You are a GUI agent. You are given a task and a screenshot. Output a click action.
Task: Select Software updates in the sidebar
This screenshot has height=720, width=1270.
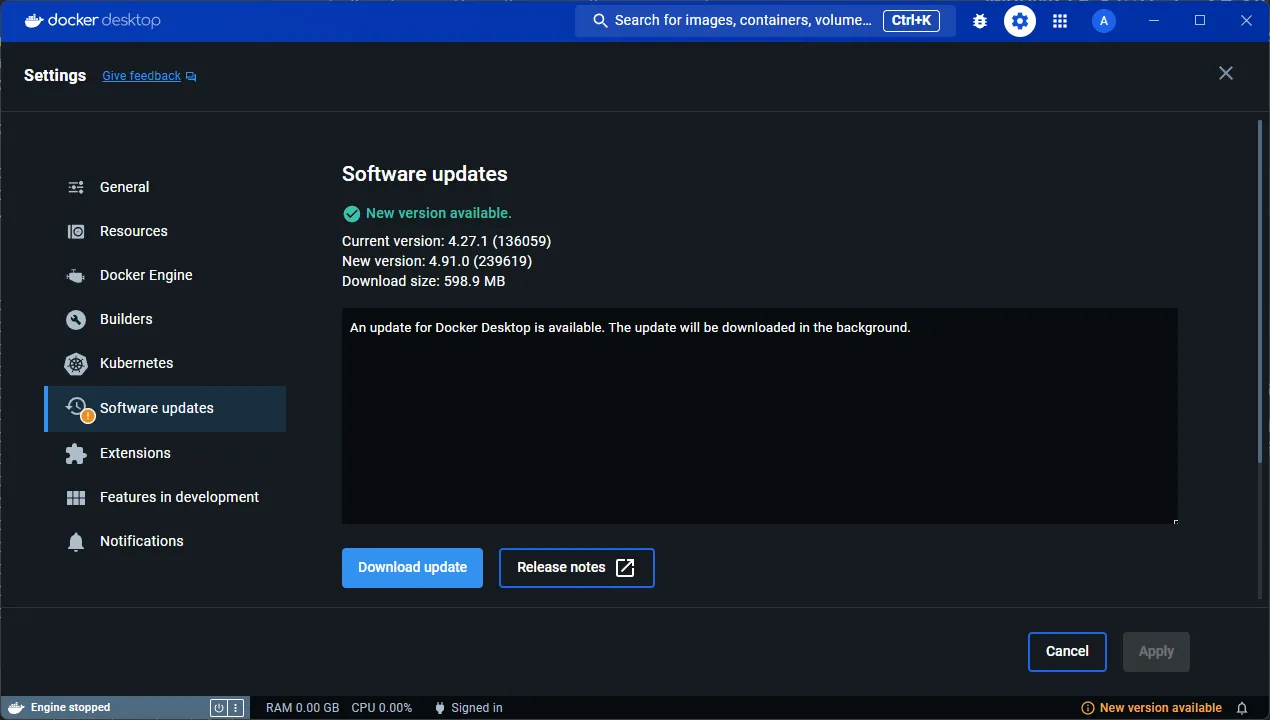[165, 408]
